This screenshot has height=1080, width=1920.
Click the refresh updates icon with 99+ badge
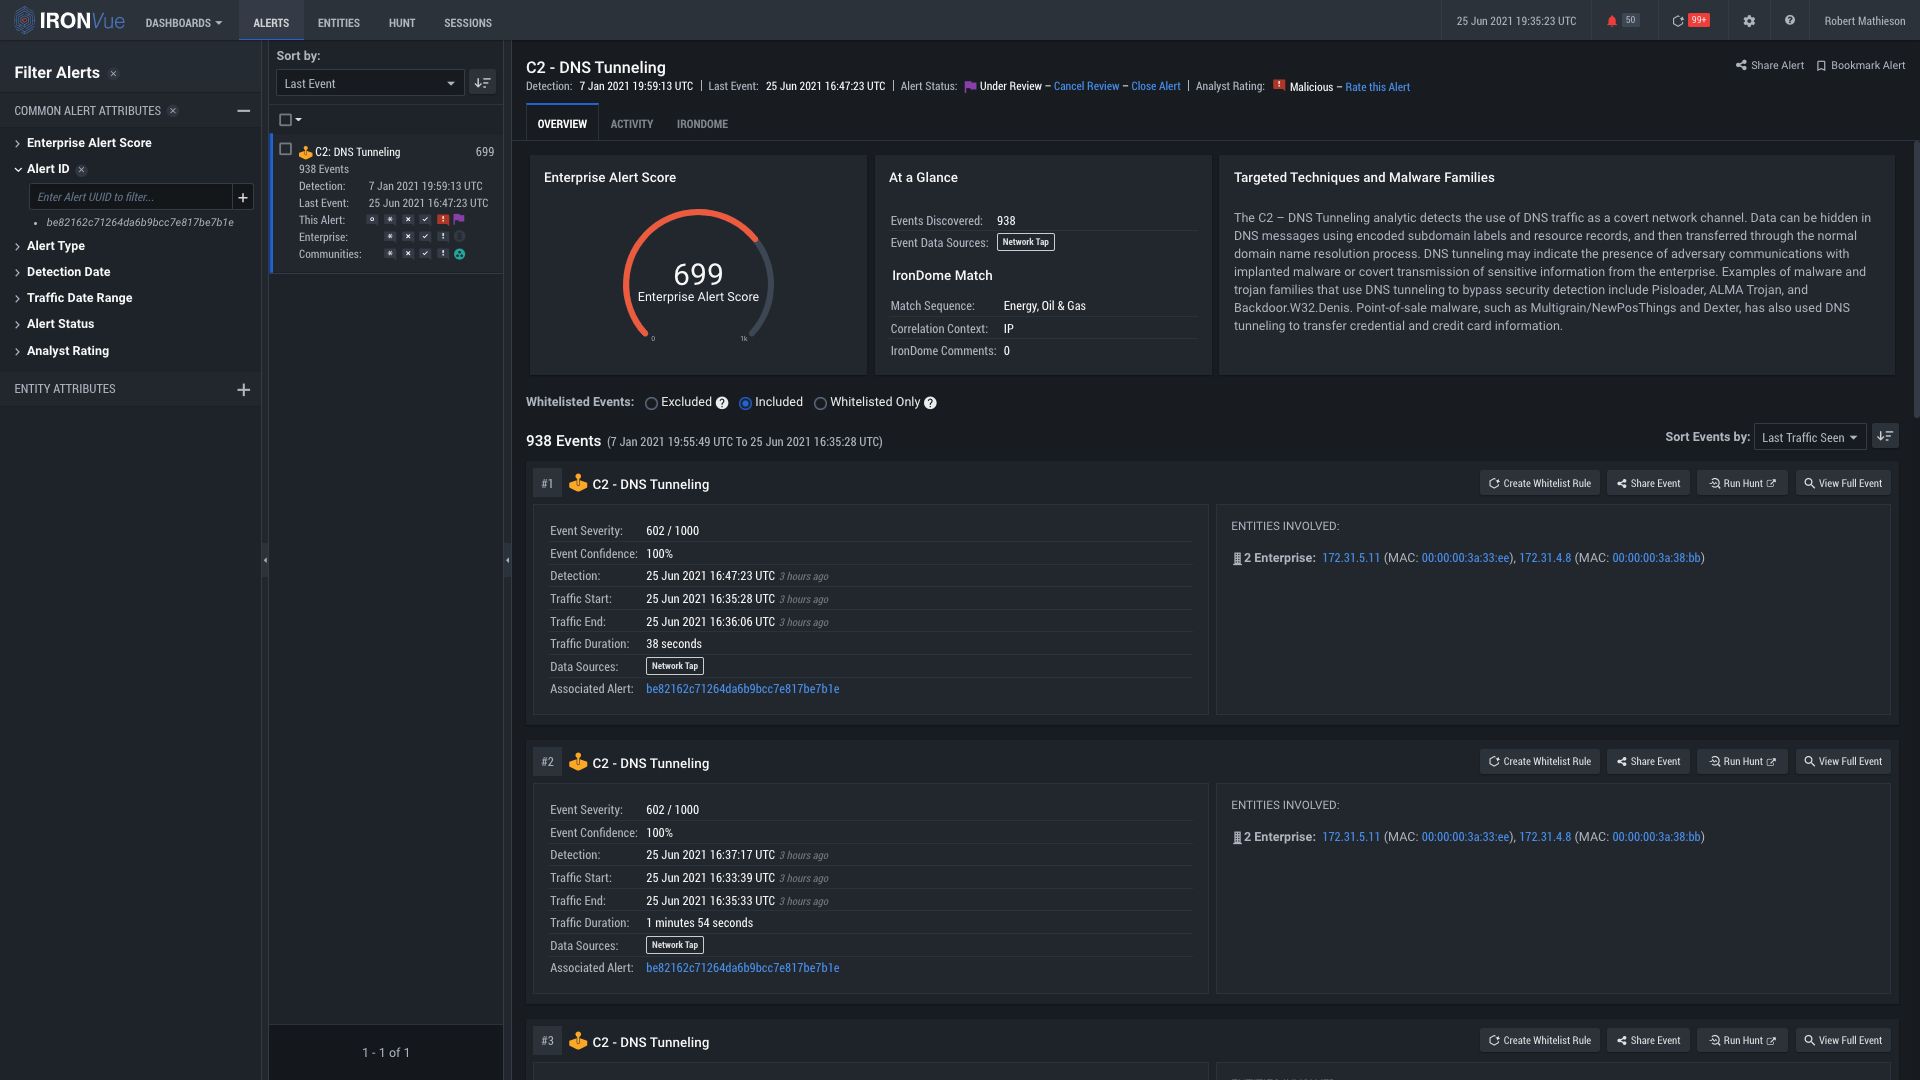pos(1679,21)
